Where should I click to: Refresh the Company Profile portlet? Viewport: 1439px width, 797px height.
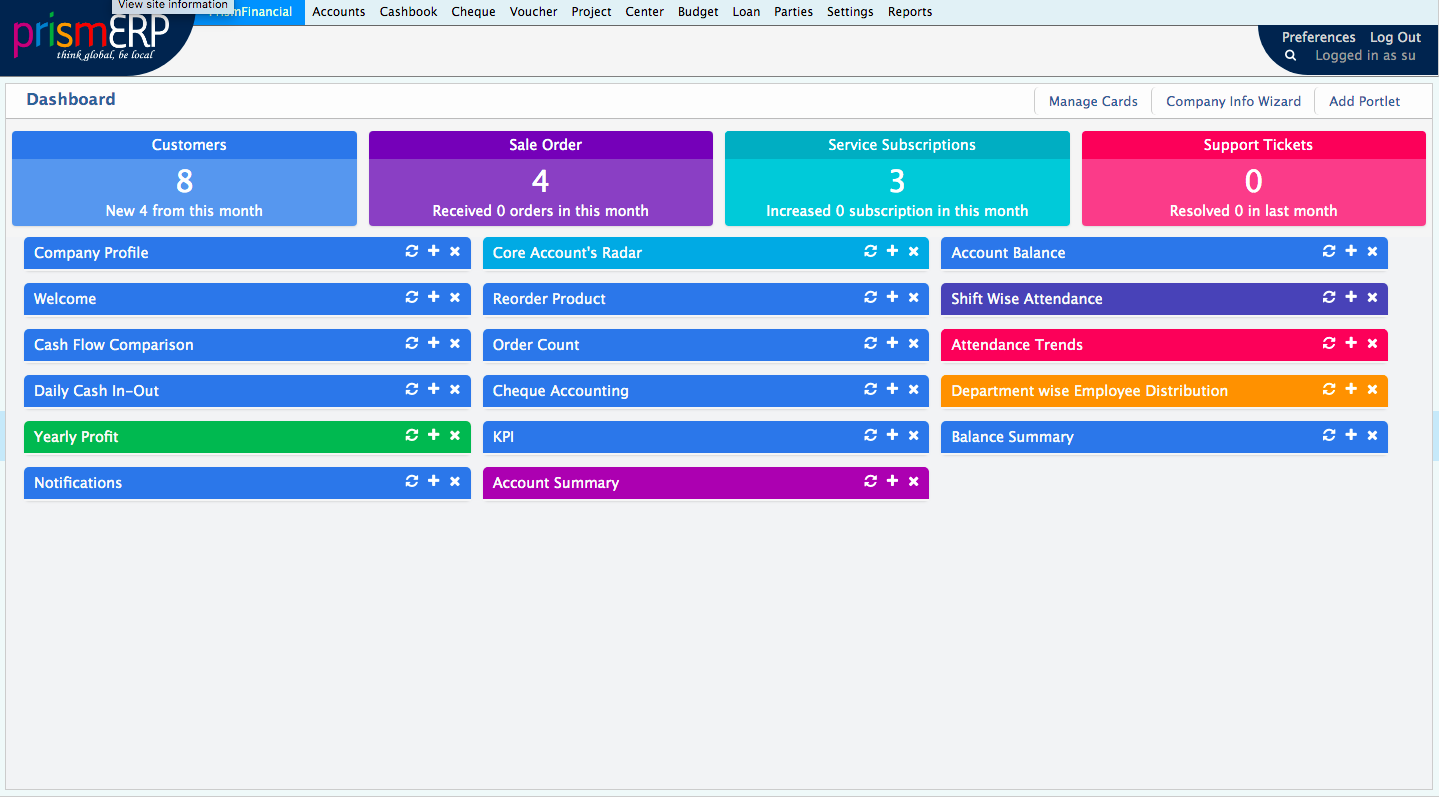(x=411, y=252)
